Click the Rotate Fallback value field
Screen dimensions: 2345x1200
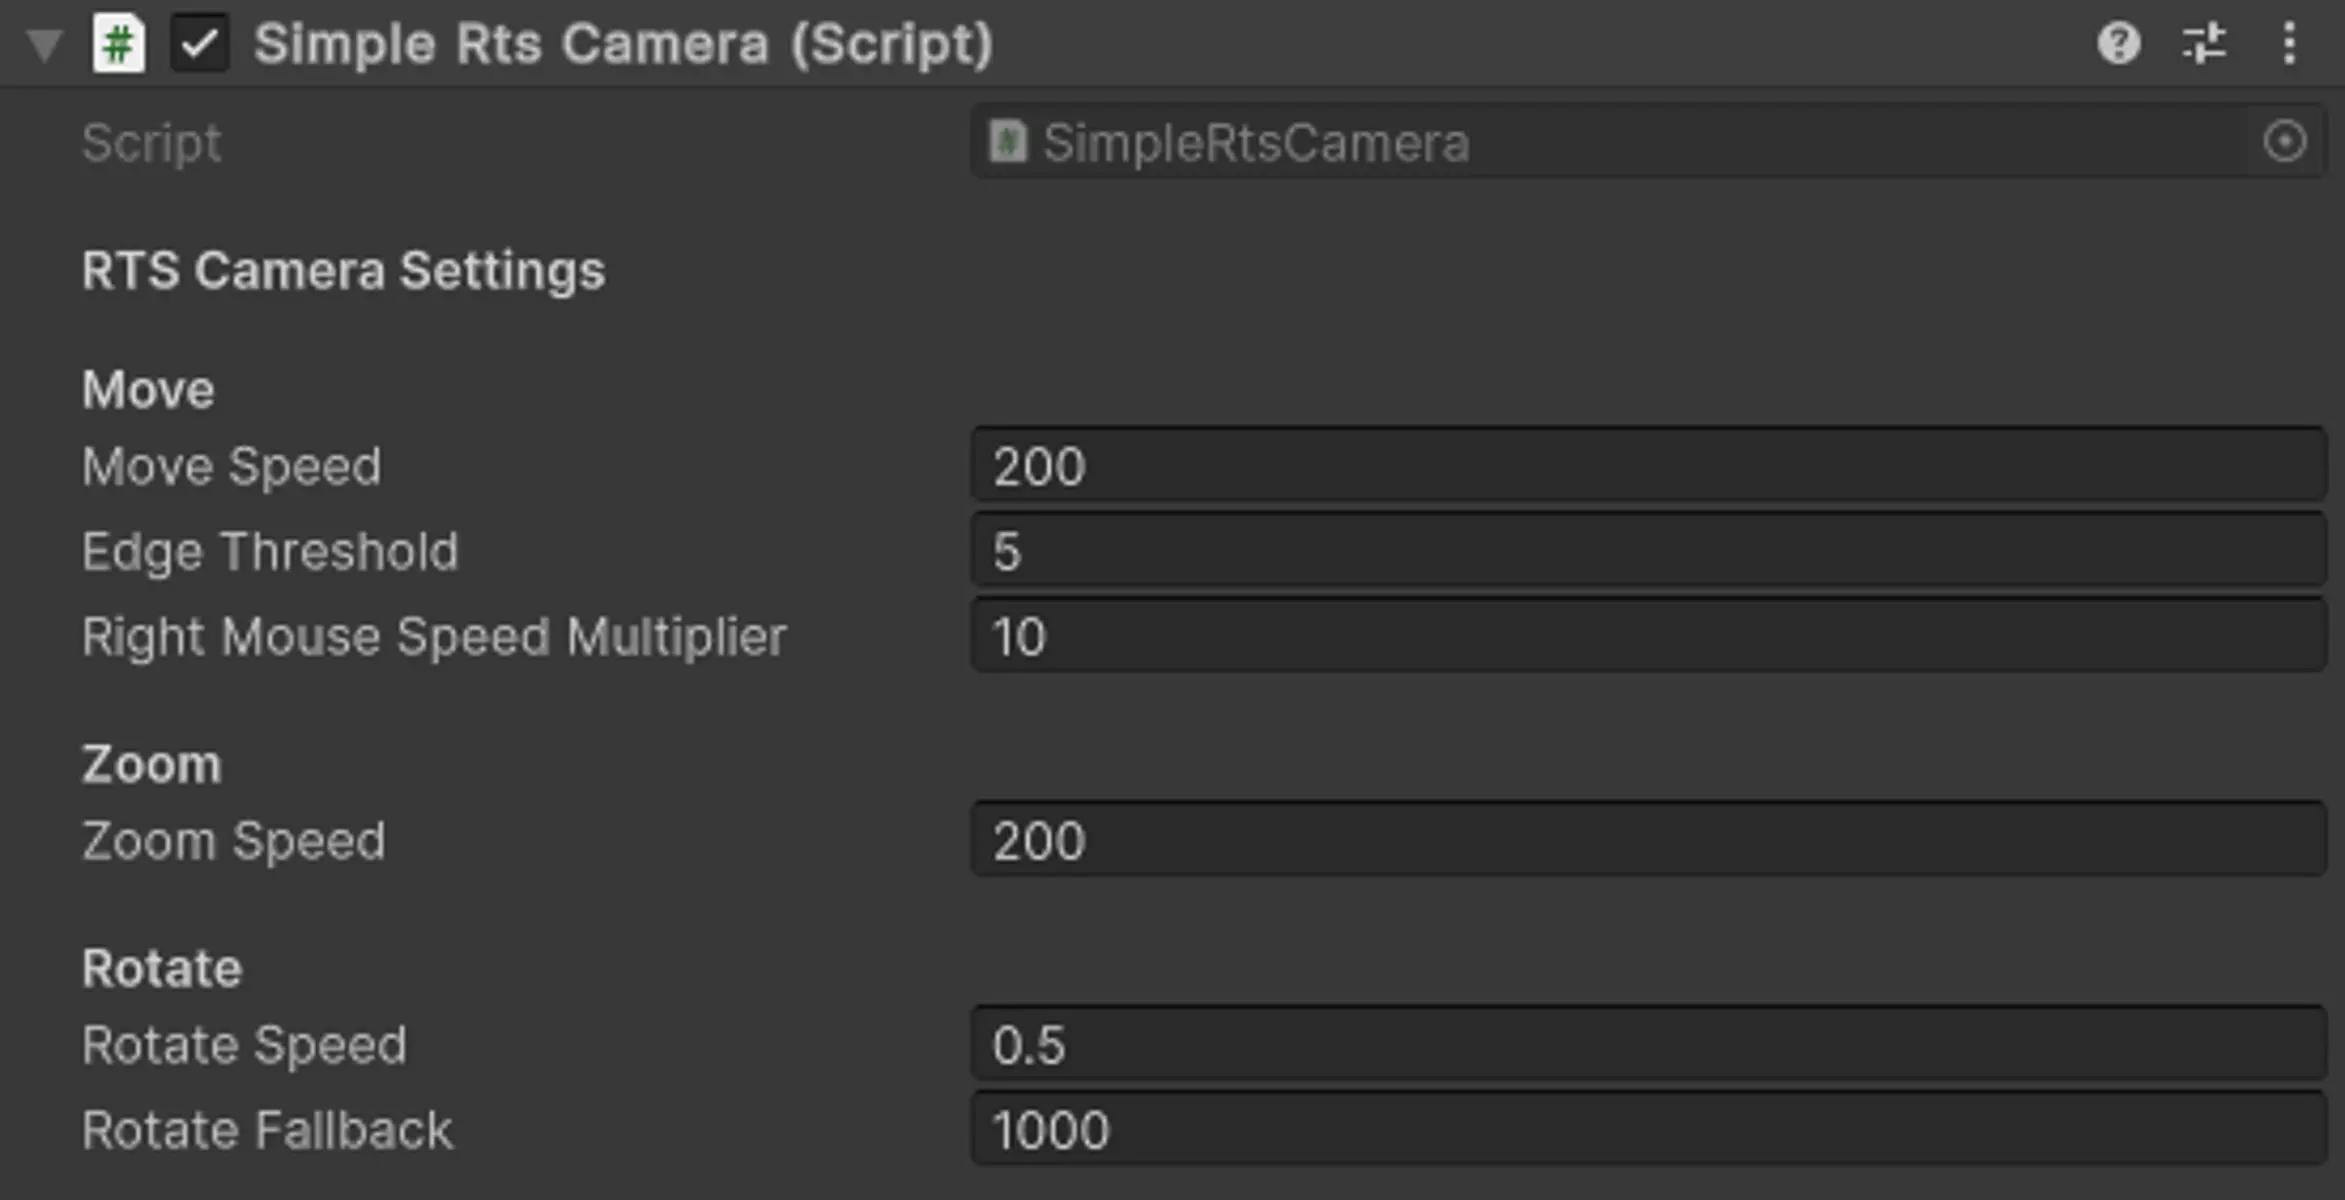[1648, 1130]
